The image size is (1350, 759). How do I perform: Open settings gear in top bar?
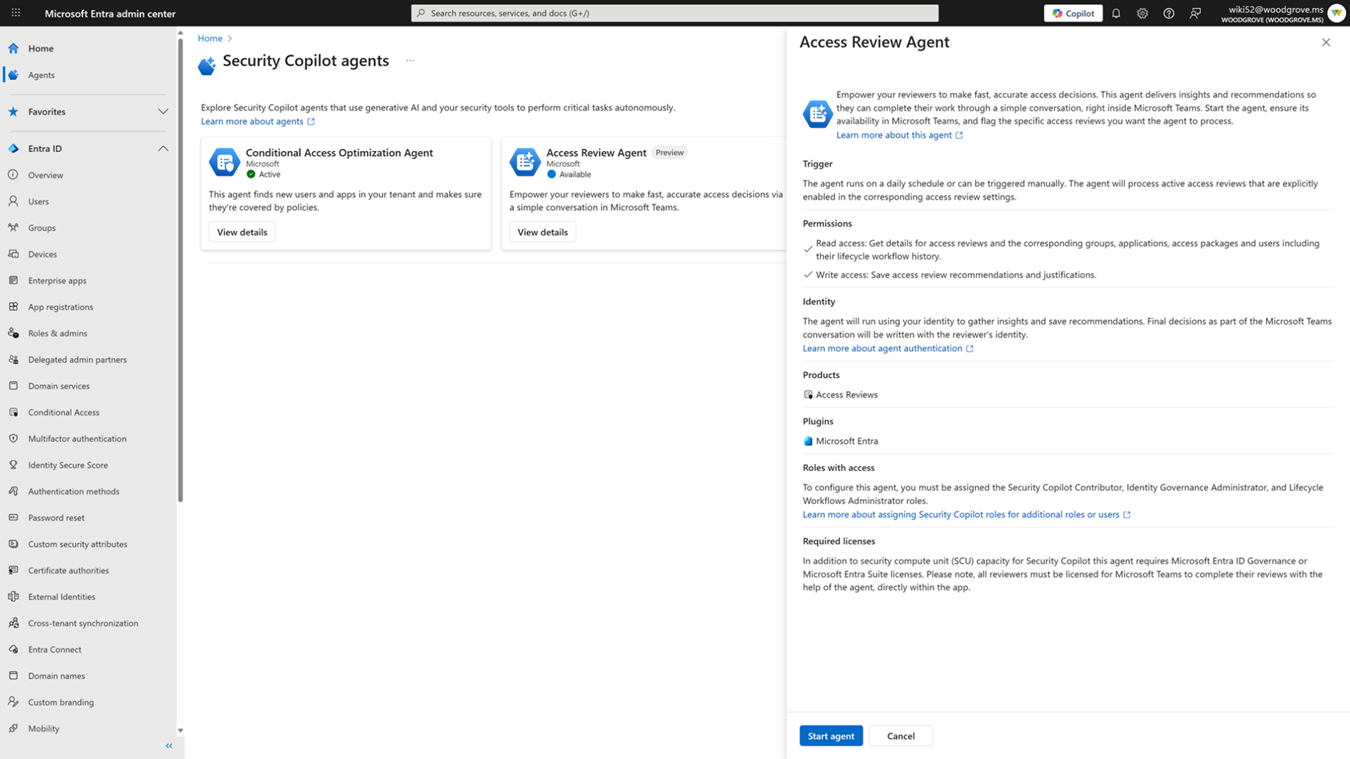tap(1142, 13)
